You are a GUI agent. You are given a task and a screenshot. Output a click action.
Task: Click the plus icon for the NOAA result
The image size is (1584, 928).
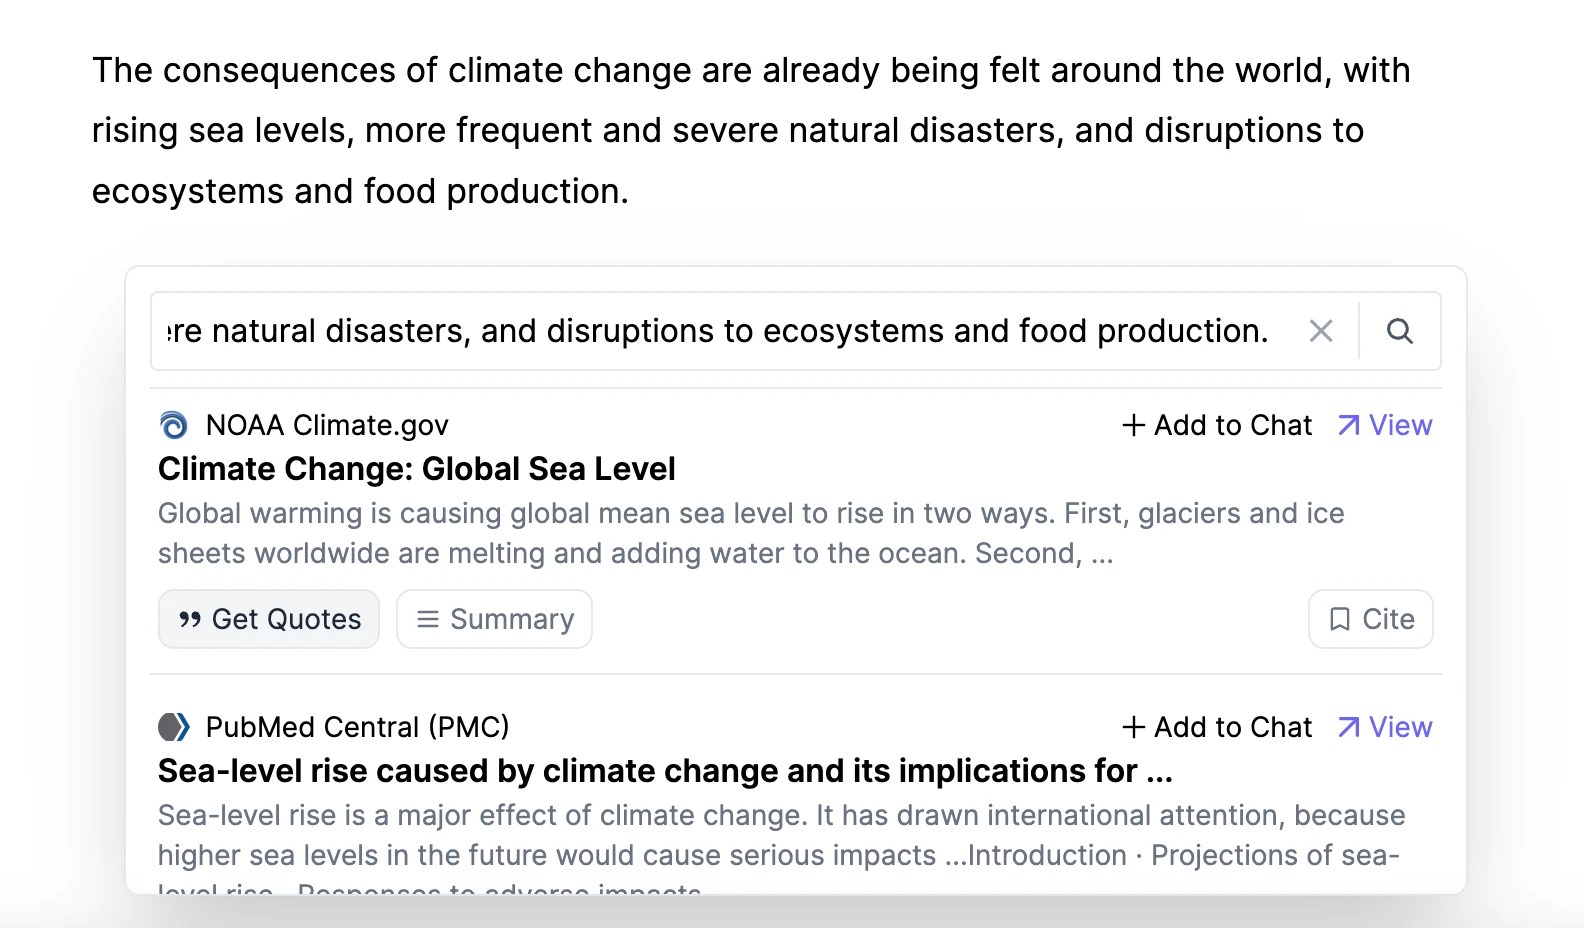[1133, 425]
